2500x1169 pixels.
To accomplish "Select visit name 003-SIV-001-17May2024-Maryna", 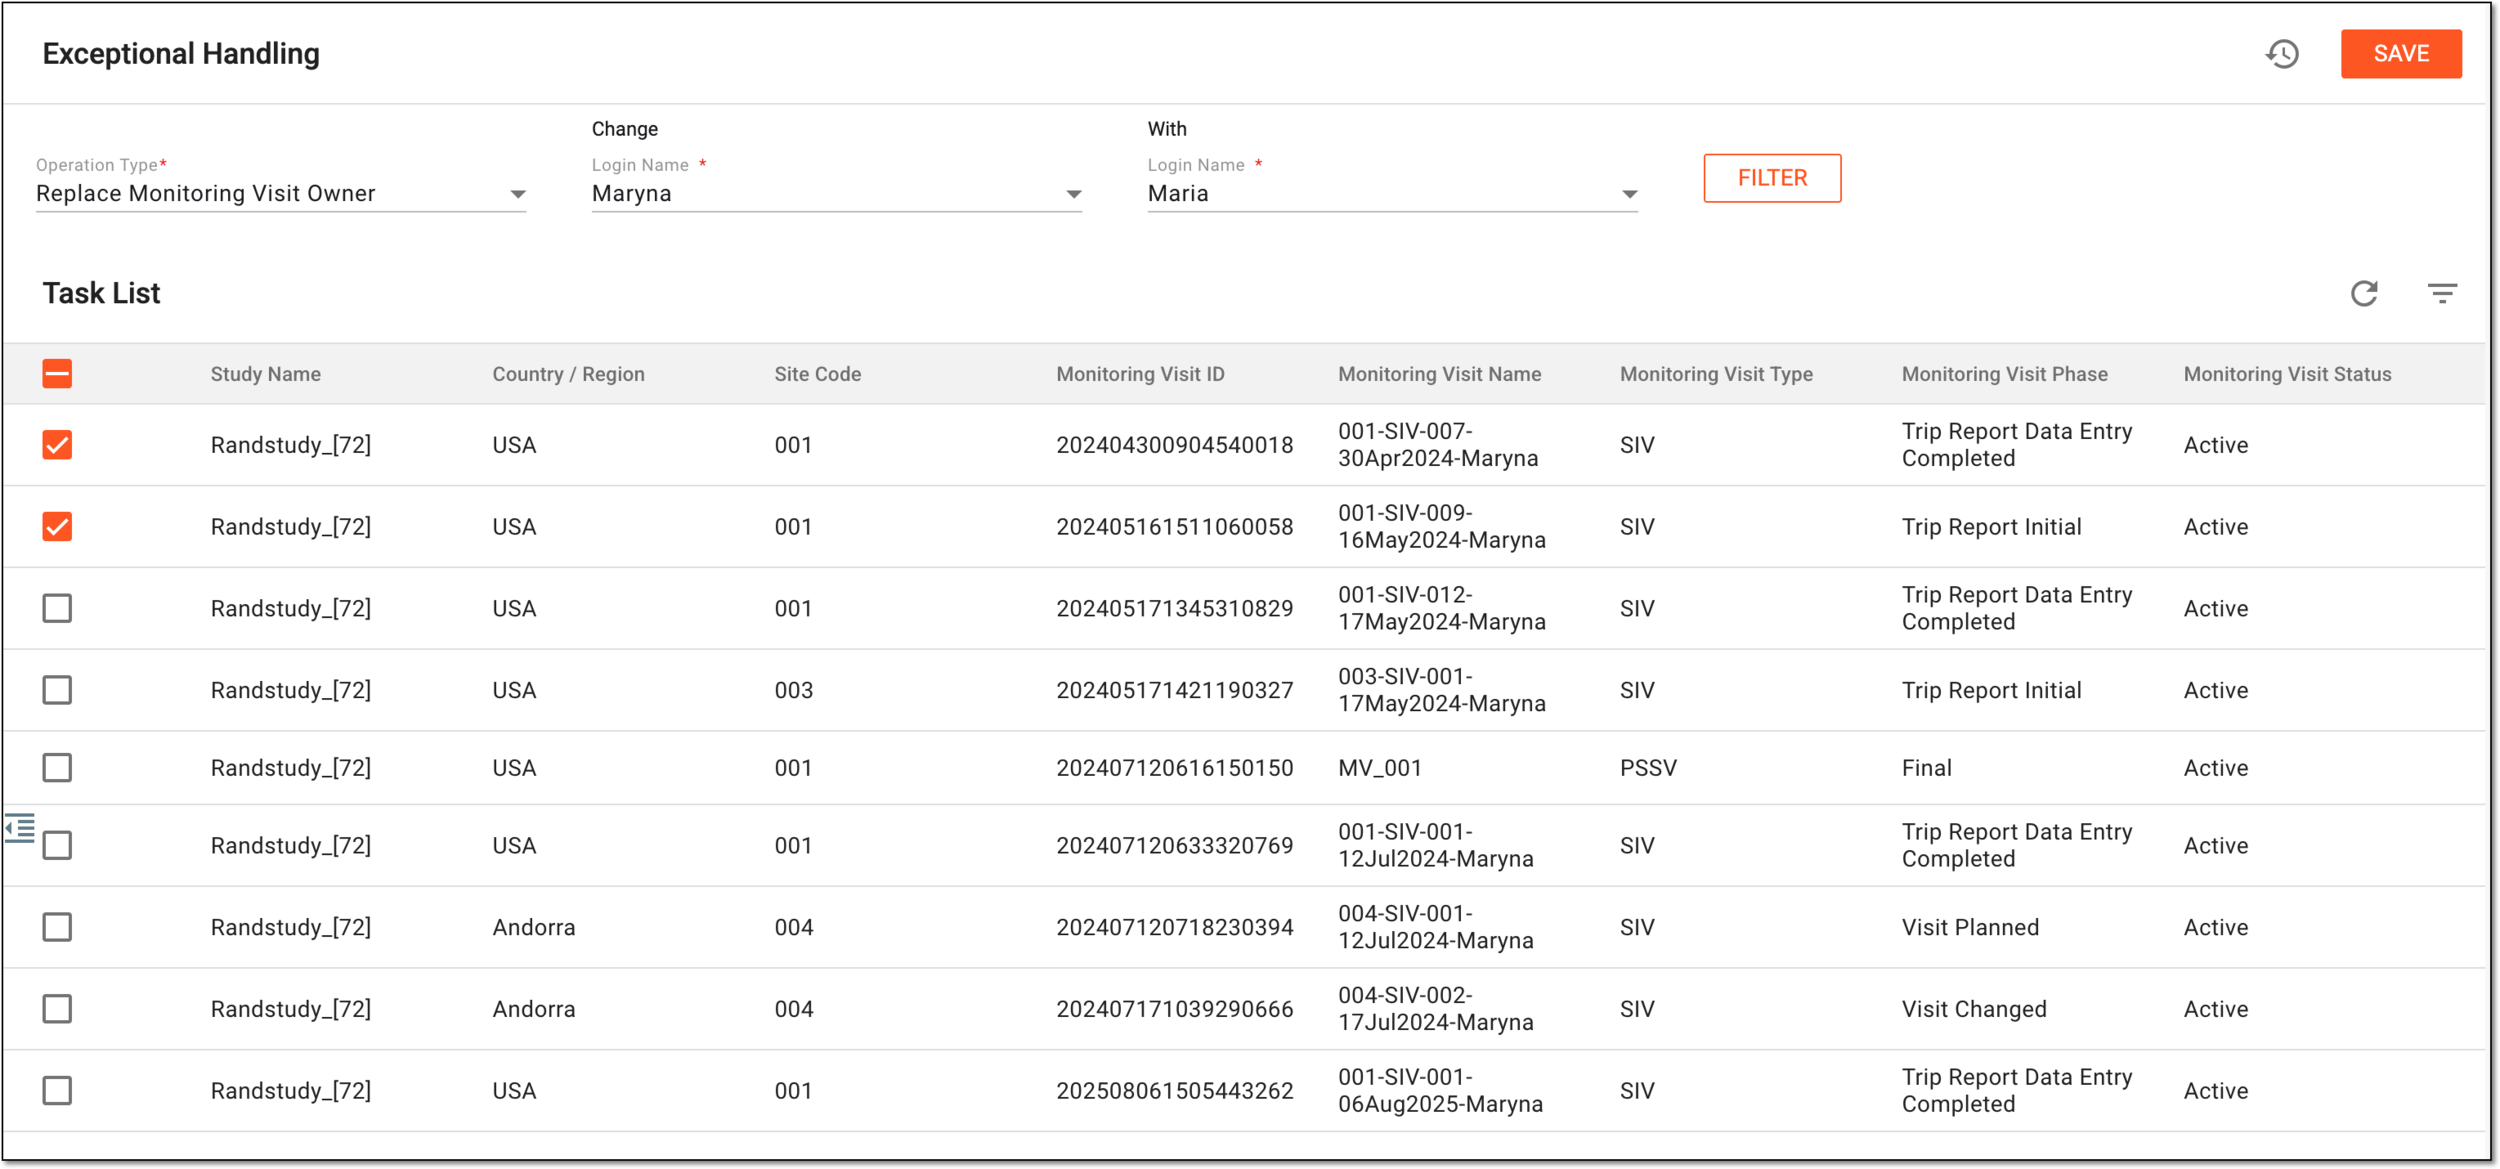I will pyautogui.click(x=1441, y=690).
